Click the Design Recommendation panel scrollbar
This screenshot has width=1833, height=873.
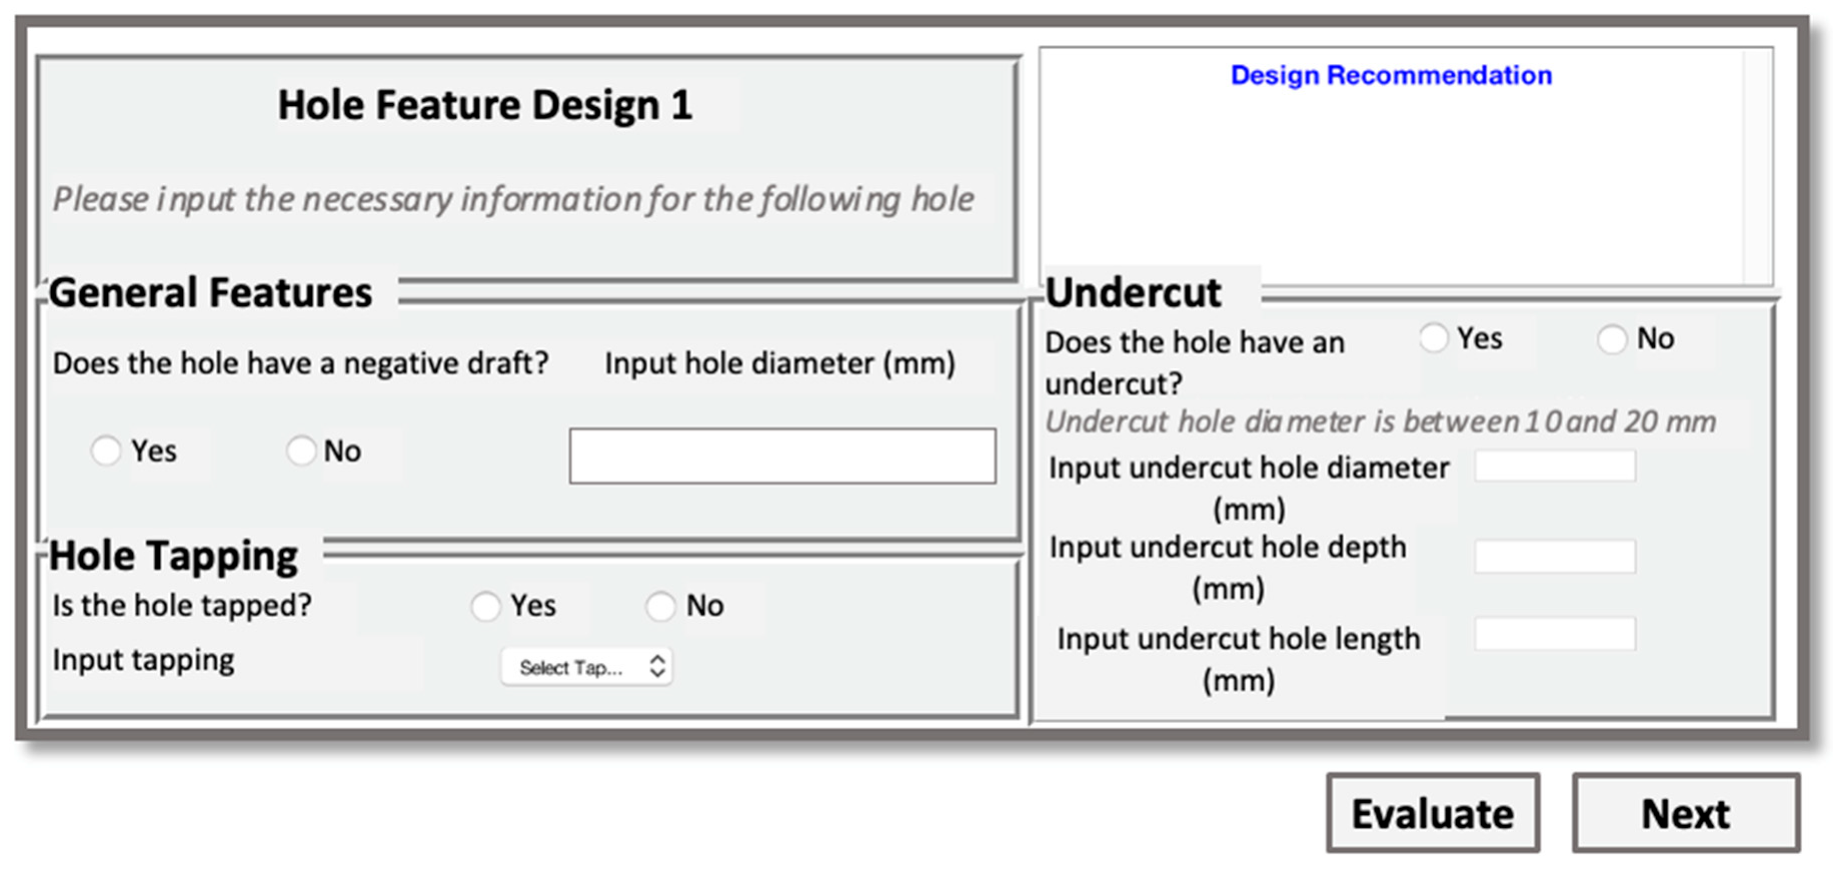[1757, 165]
